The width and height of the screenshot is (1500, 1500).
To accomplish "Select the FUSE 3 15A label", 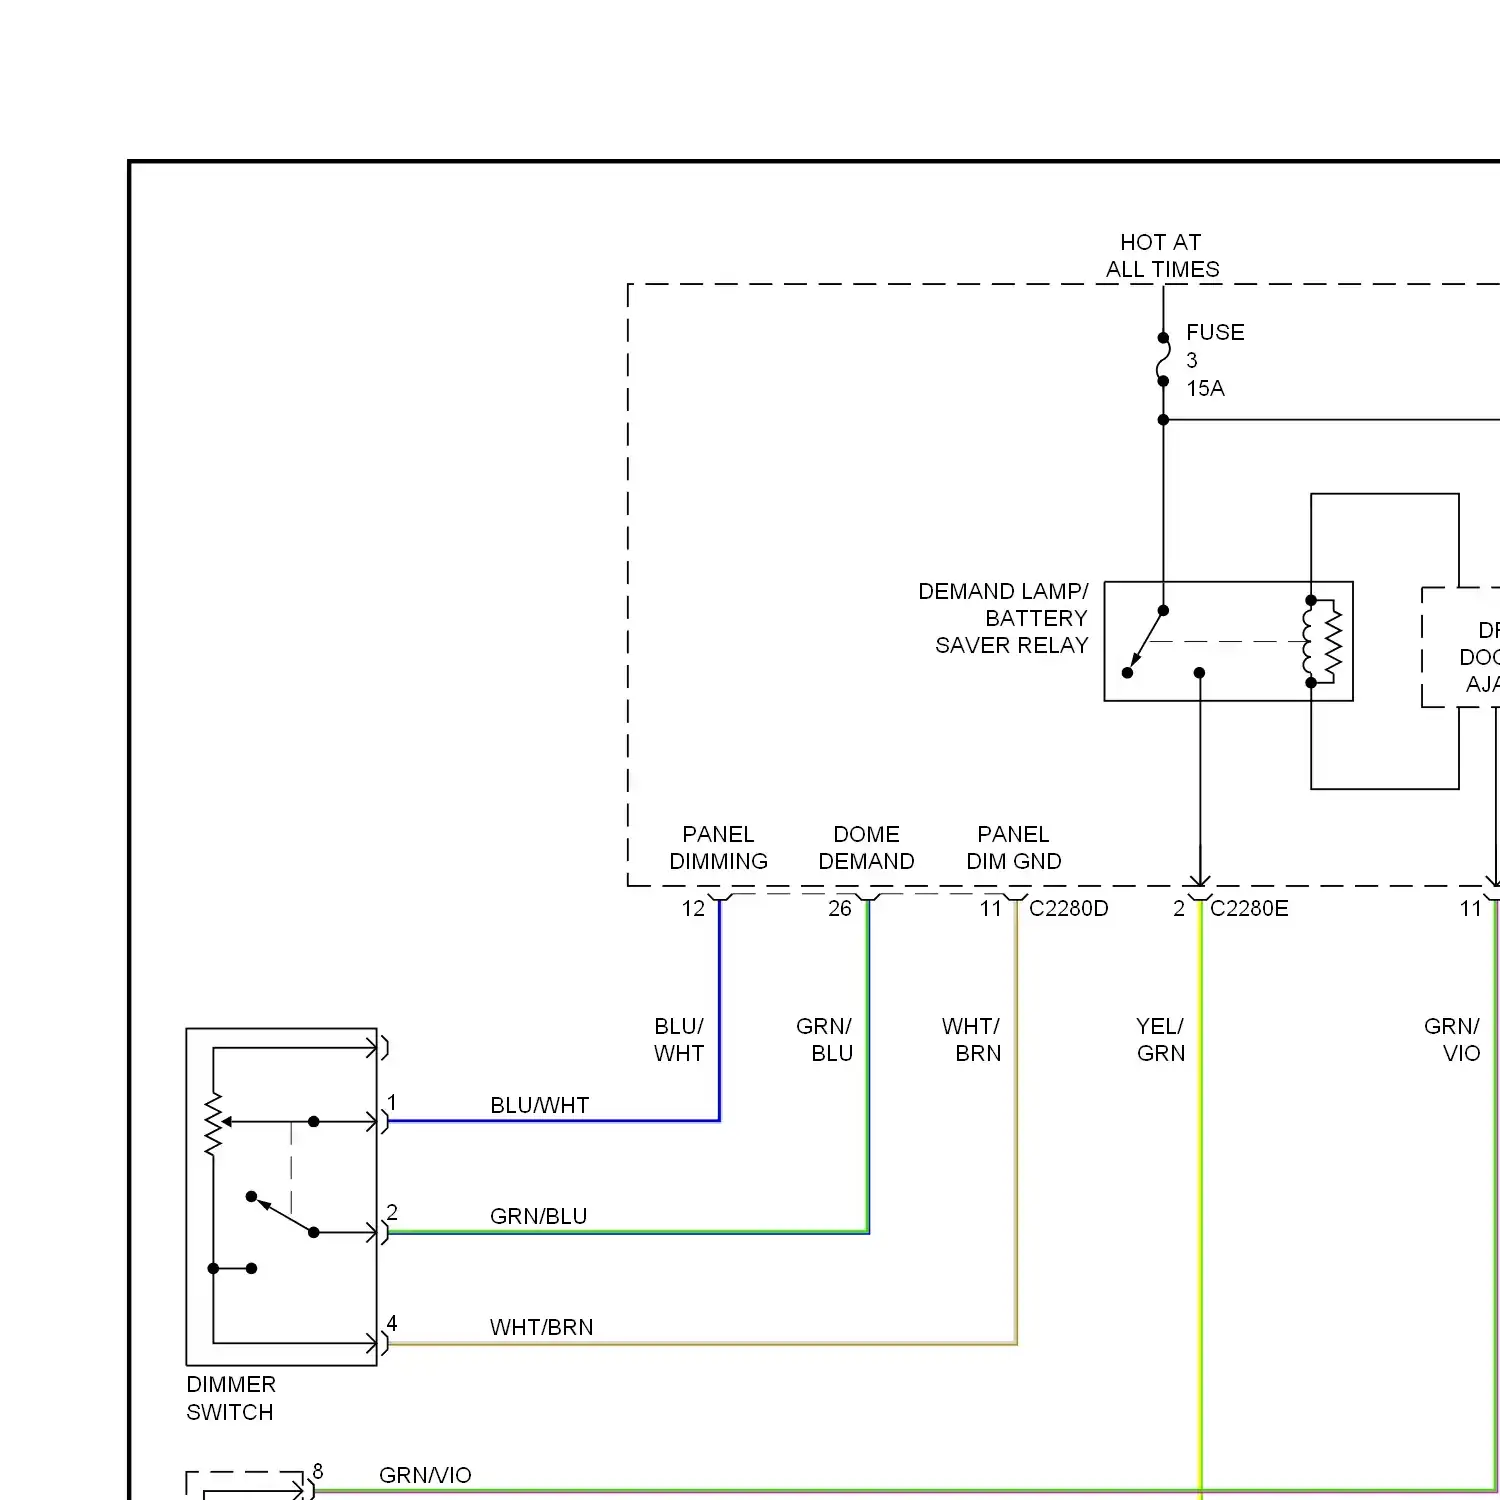I will pos(1214,360).
